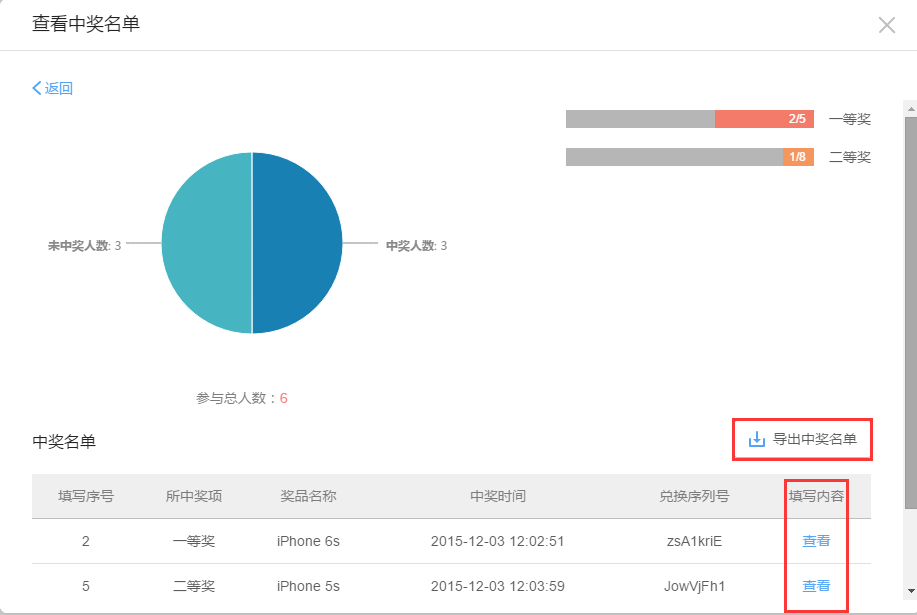
Task: Click 填写序号 value 2
Action: tap(86, 541)
